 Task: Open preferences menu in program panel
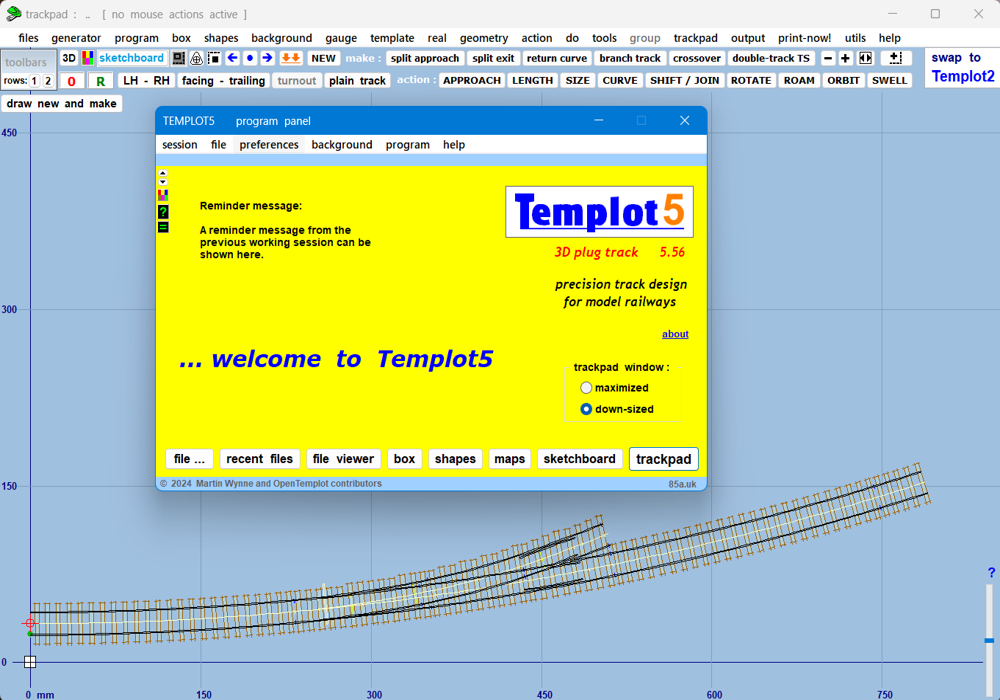pyautogui.click(x=268, y=145)
